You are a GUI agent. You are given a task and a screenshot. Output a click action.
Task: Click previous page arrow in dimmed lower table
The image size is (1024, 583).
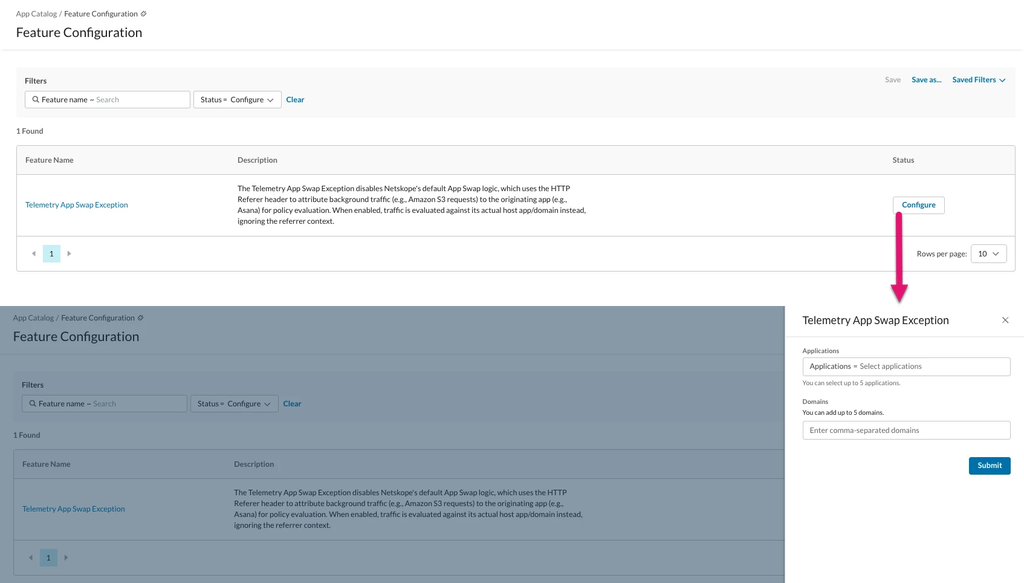click(x=31, y=558)
